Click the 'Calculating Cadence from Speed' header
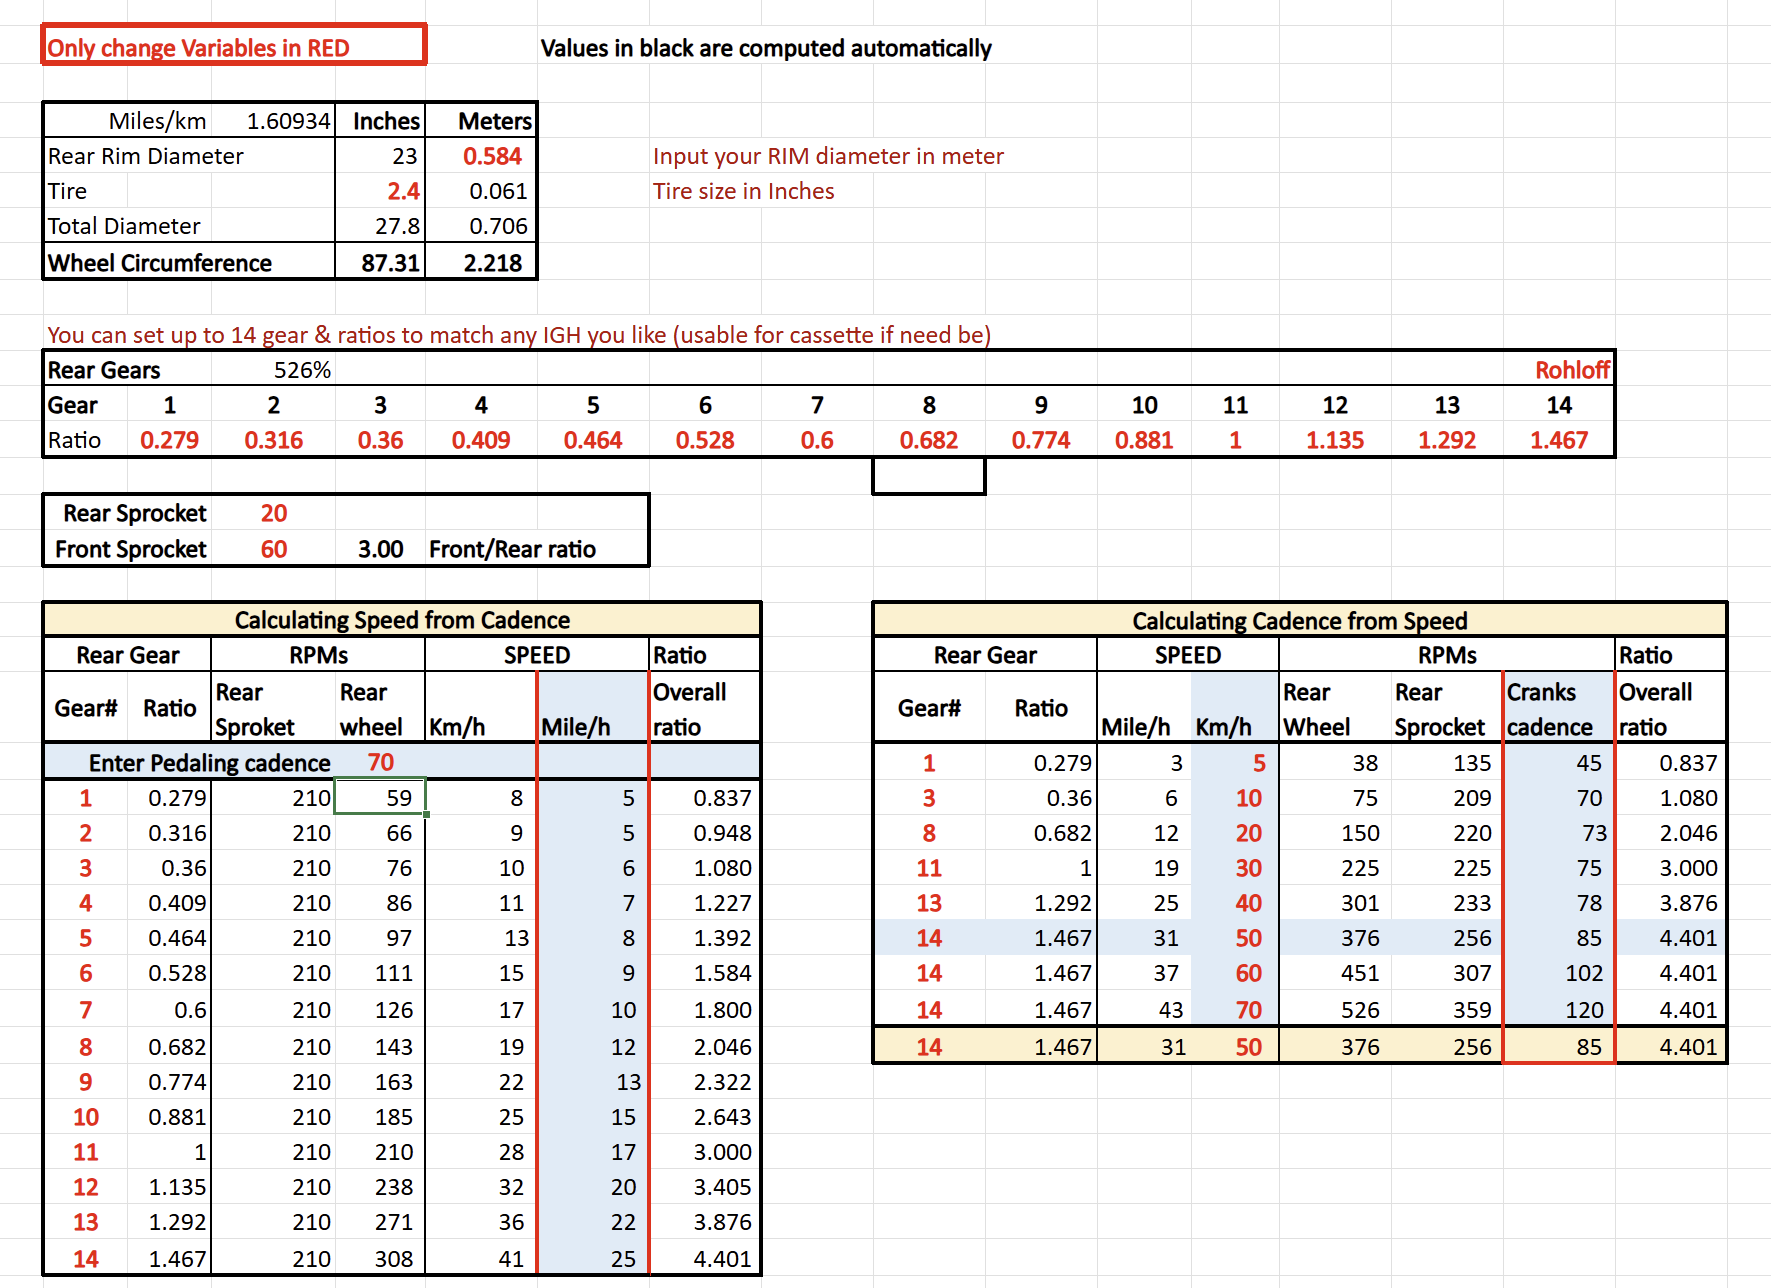Image resolution: width=1771 pixels, height=1288 pixels. 1299,621
